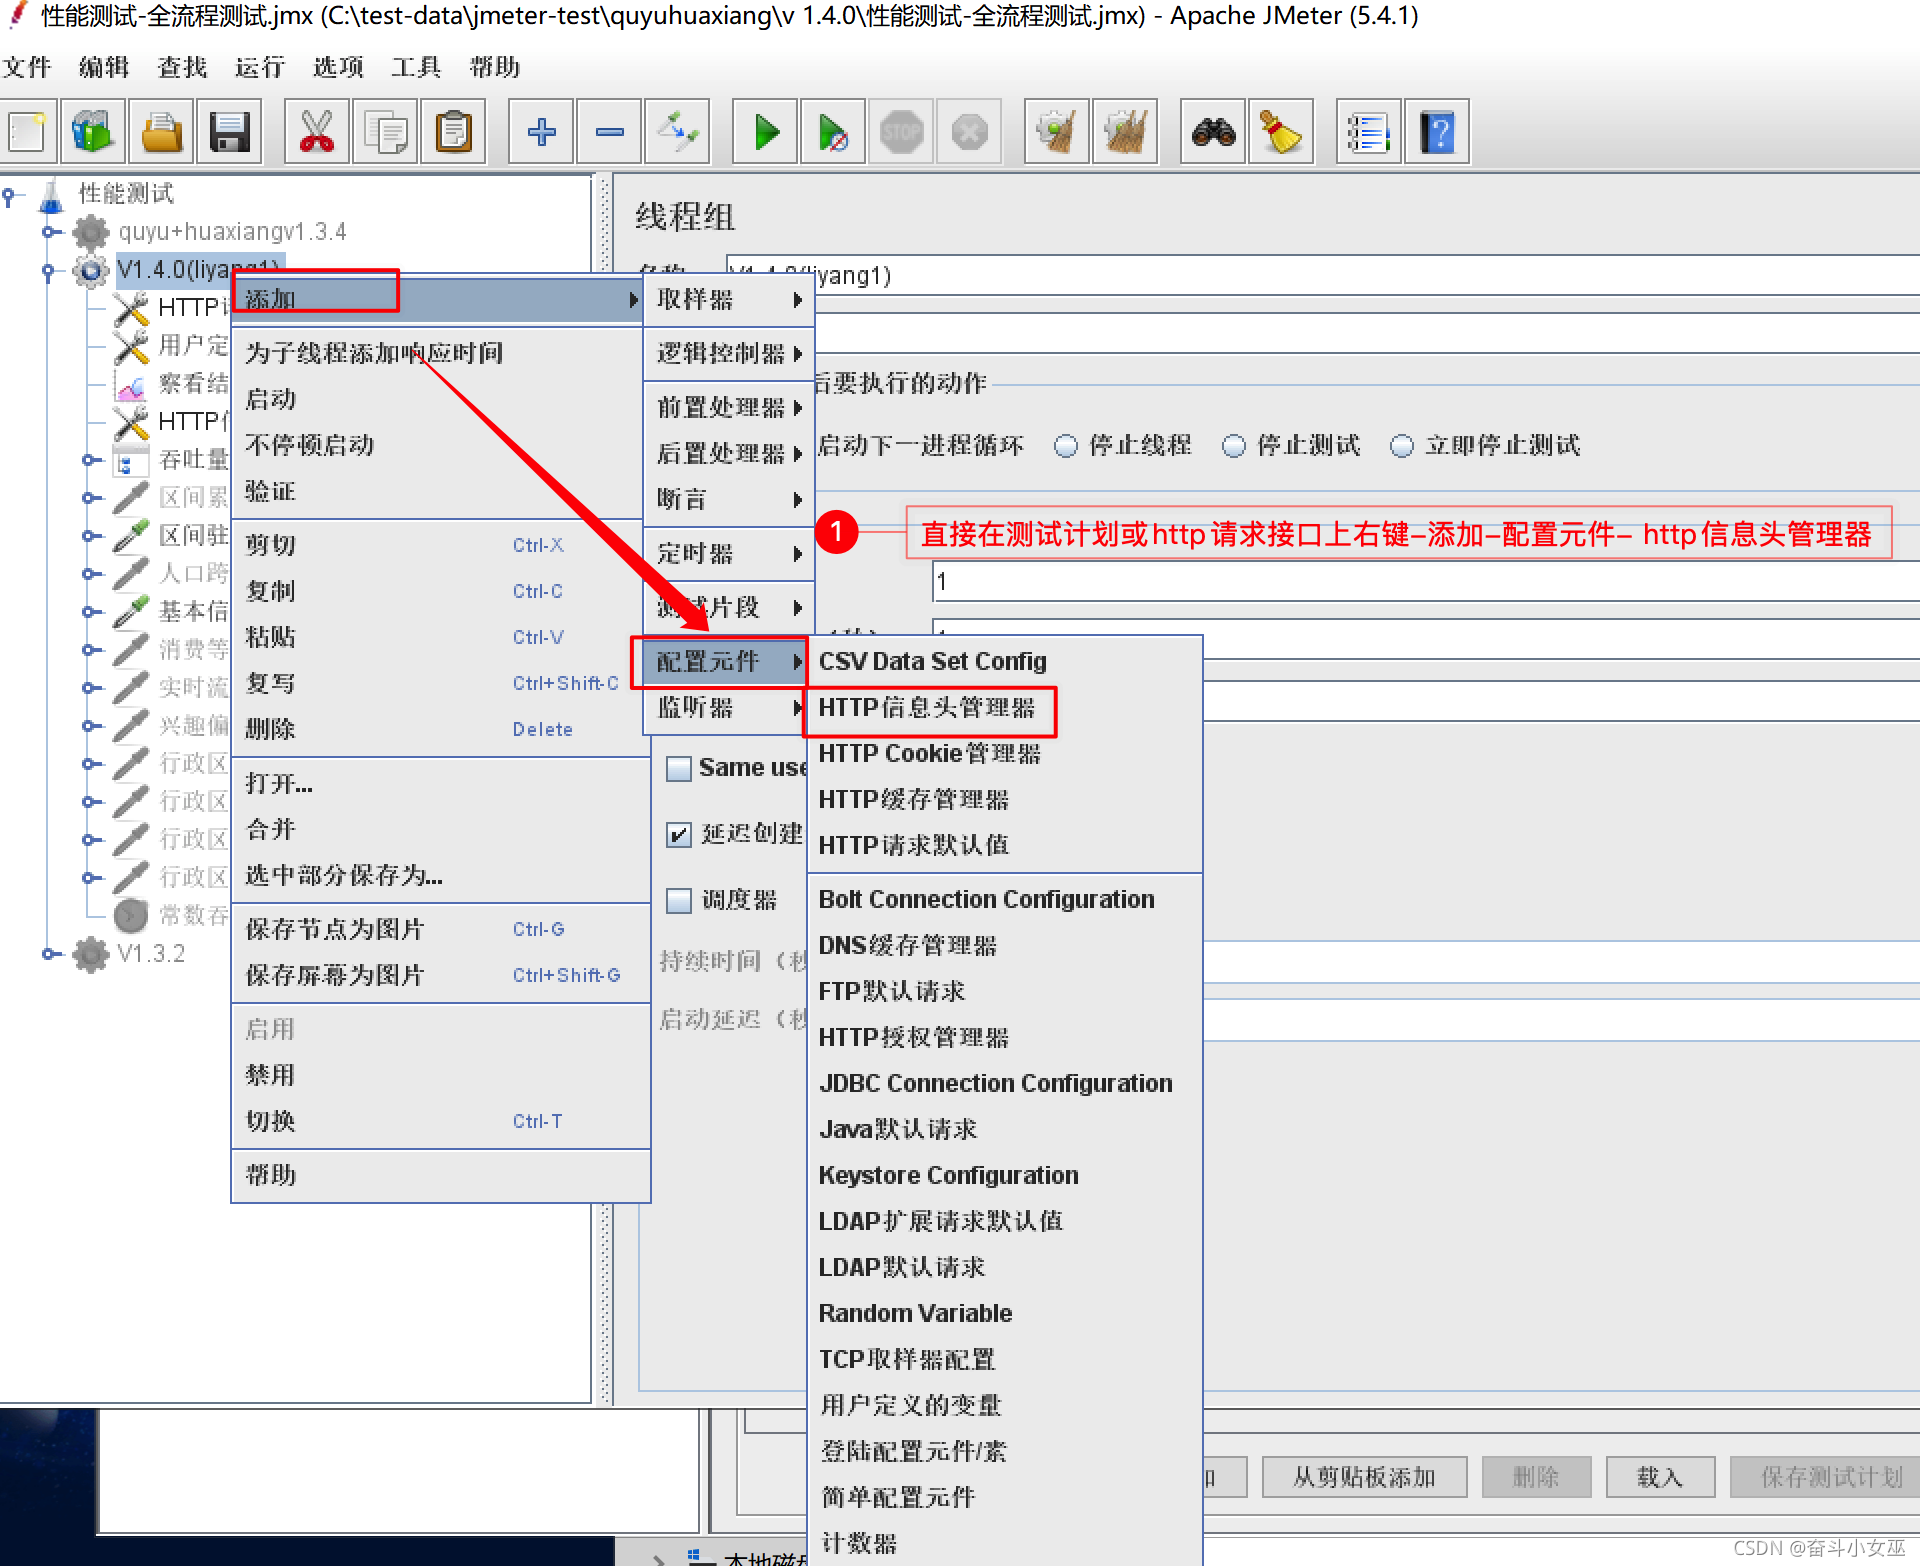1920x1566 pixels.
Task: Click the Open file folder icon
Action: pos(161,131)
